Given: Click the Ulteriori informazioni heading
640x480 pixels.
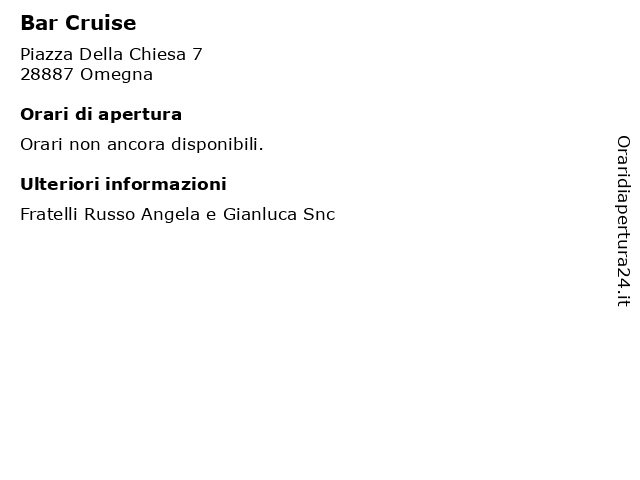Looking at the screenshot, I should pyautogui.click(x=123, y=184).
